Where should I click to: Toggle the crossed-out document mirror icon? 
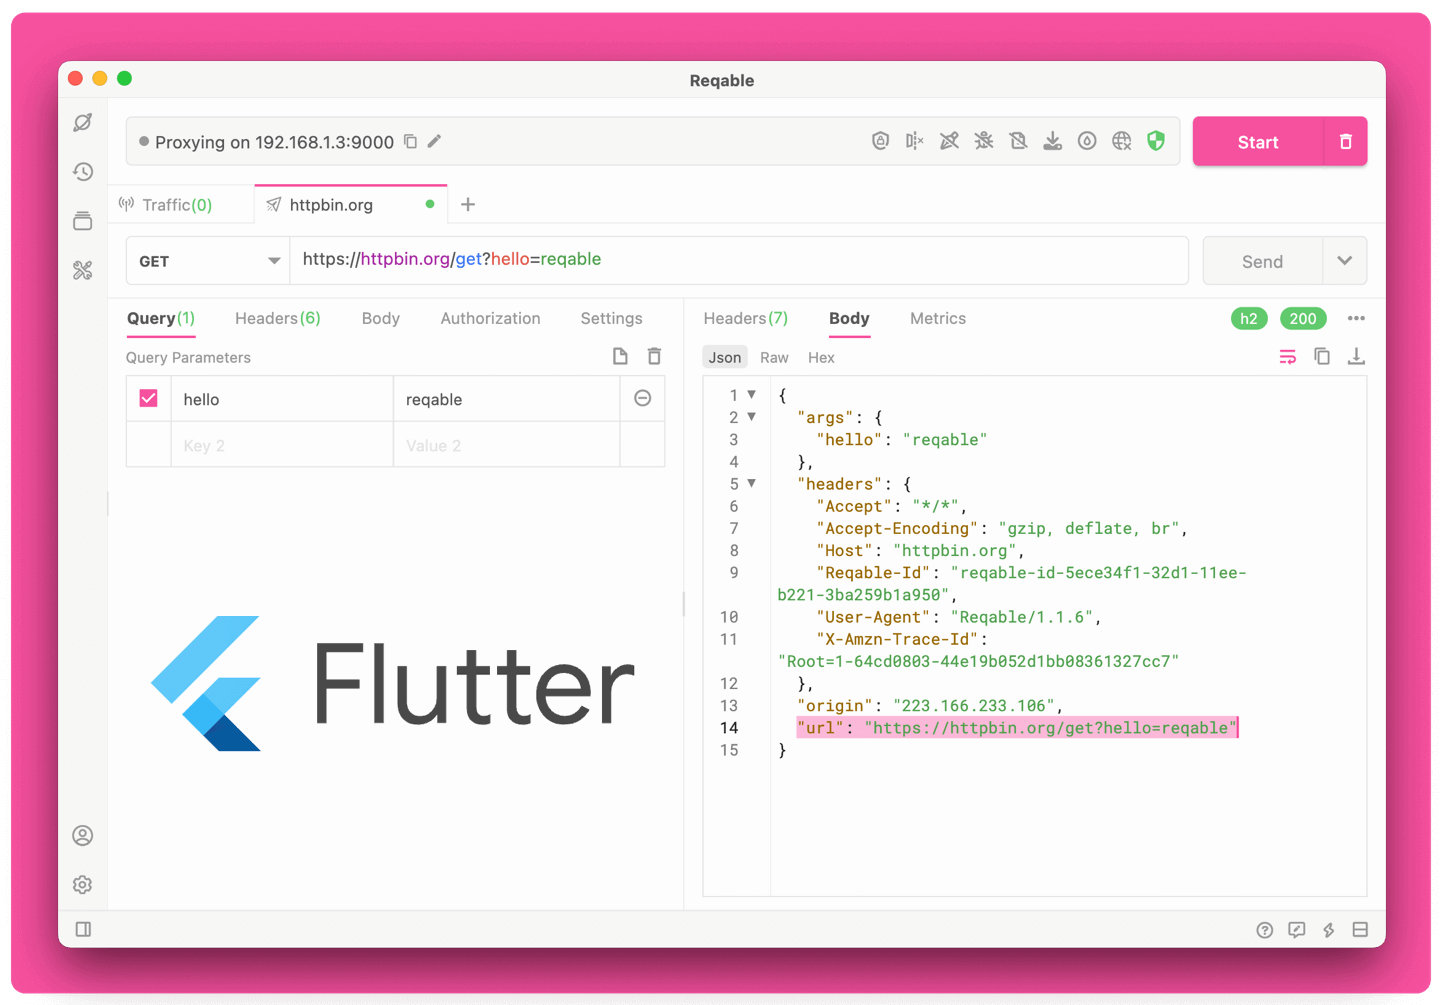coord(1018,142)
